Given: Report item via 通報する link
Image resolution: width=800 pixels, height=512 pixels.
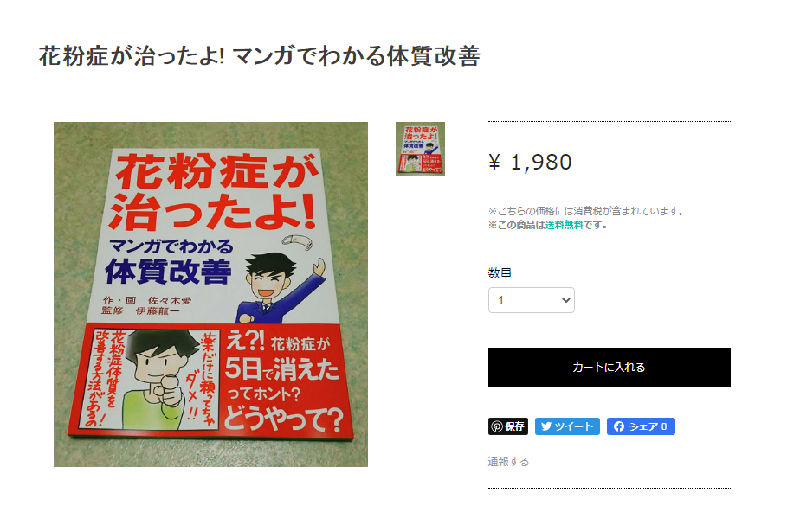Looking at the screenshot, I should point(508,462).
